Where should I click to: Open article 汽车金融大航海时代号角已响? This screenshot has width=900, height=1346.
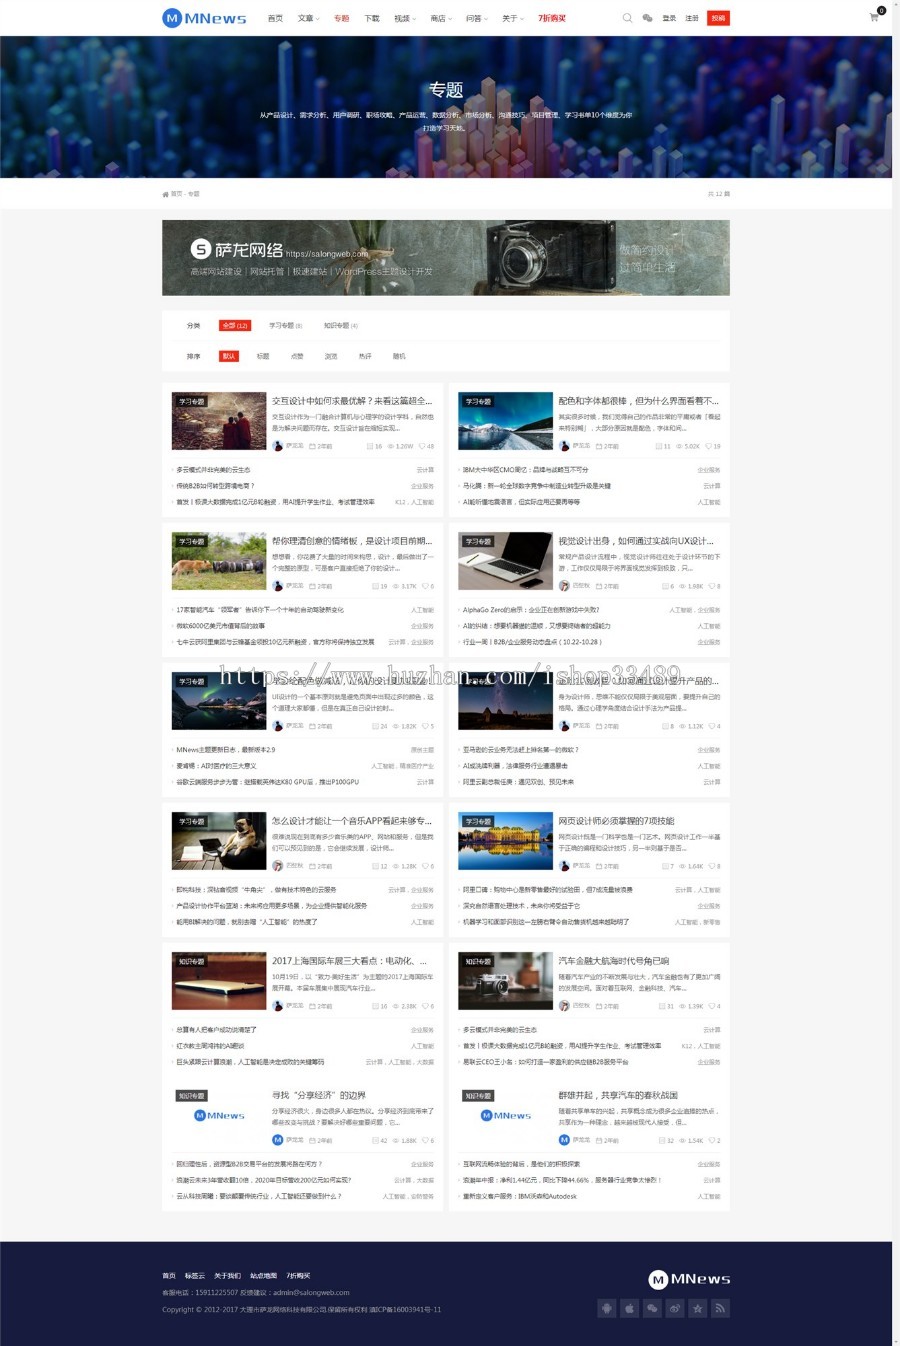point(614,961)
